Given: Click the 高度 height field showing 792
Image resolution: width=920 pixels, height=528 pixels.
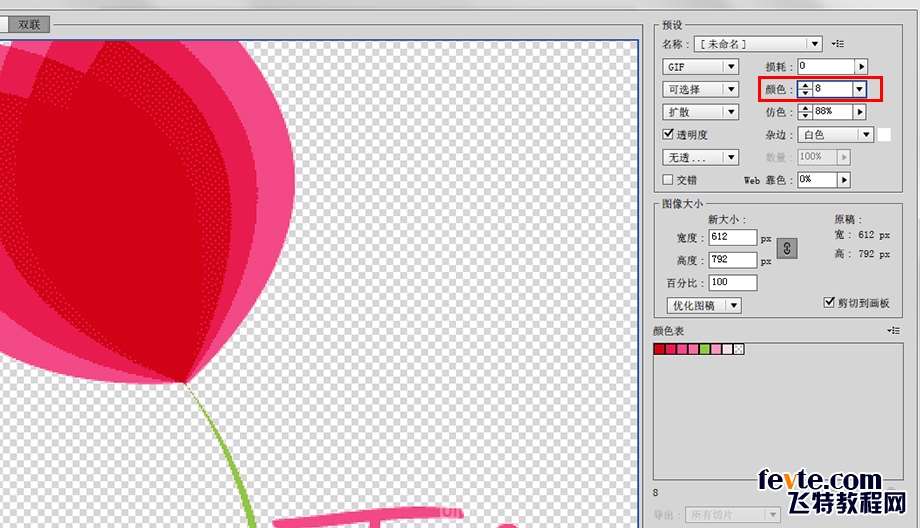Looking at the screenshot, I should [733, 260].
